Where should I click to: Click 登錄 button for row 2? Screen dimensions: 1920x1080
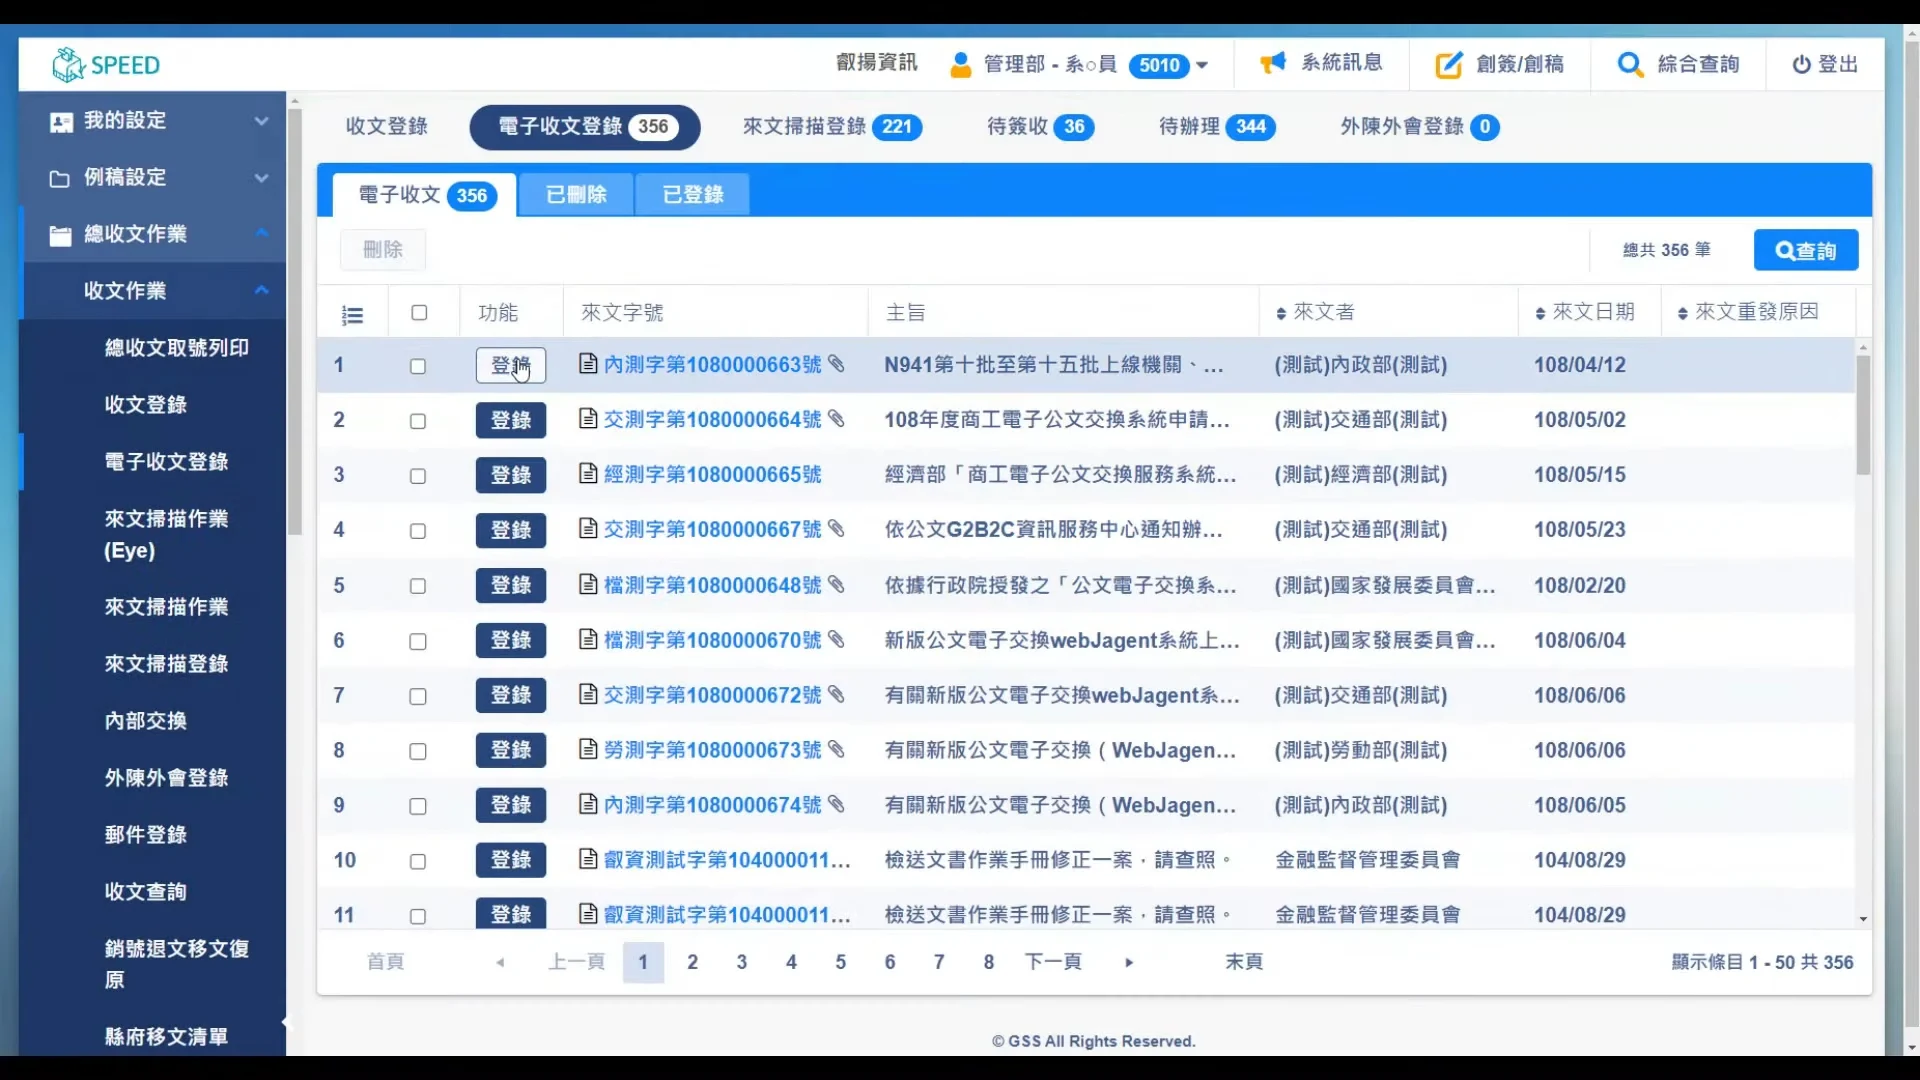[x=511, y=420]
